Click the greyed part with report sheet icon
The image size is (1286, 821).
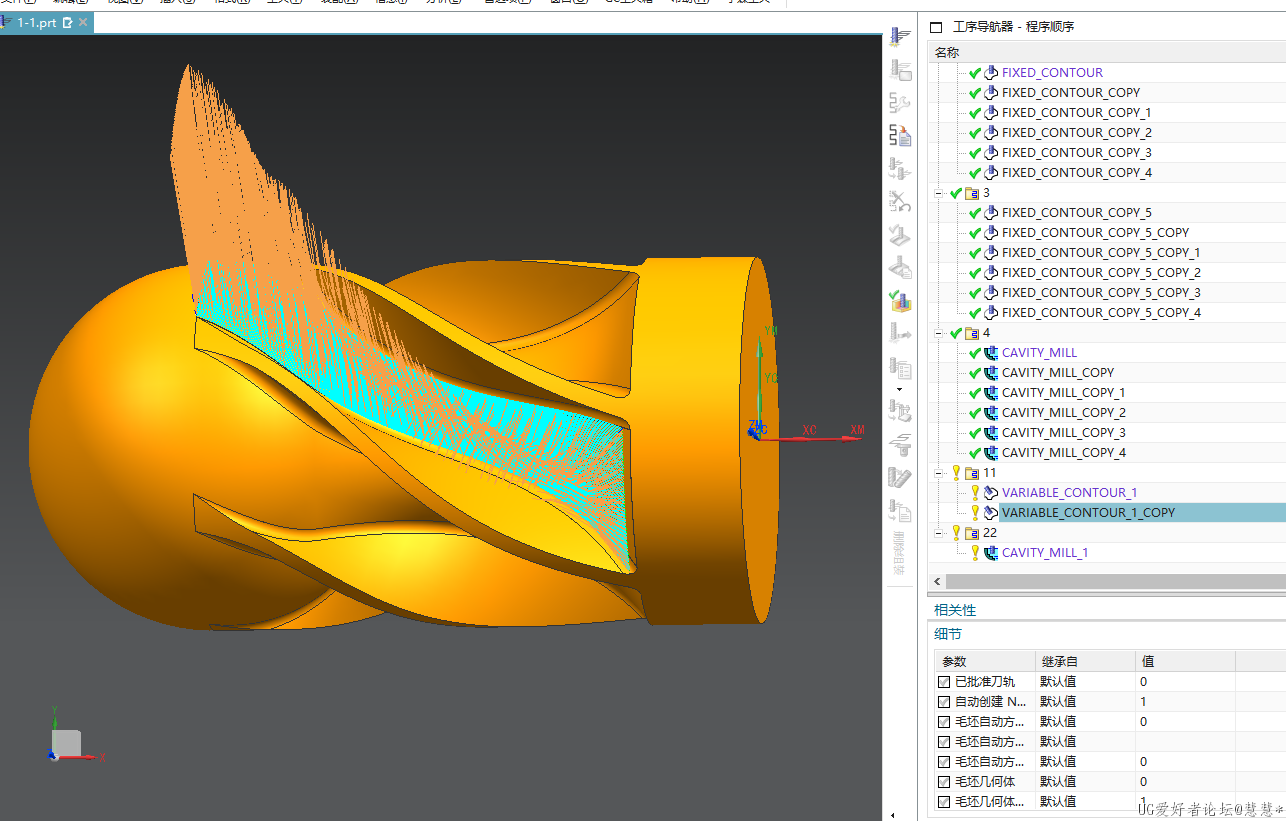[900, 268]
